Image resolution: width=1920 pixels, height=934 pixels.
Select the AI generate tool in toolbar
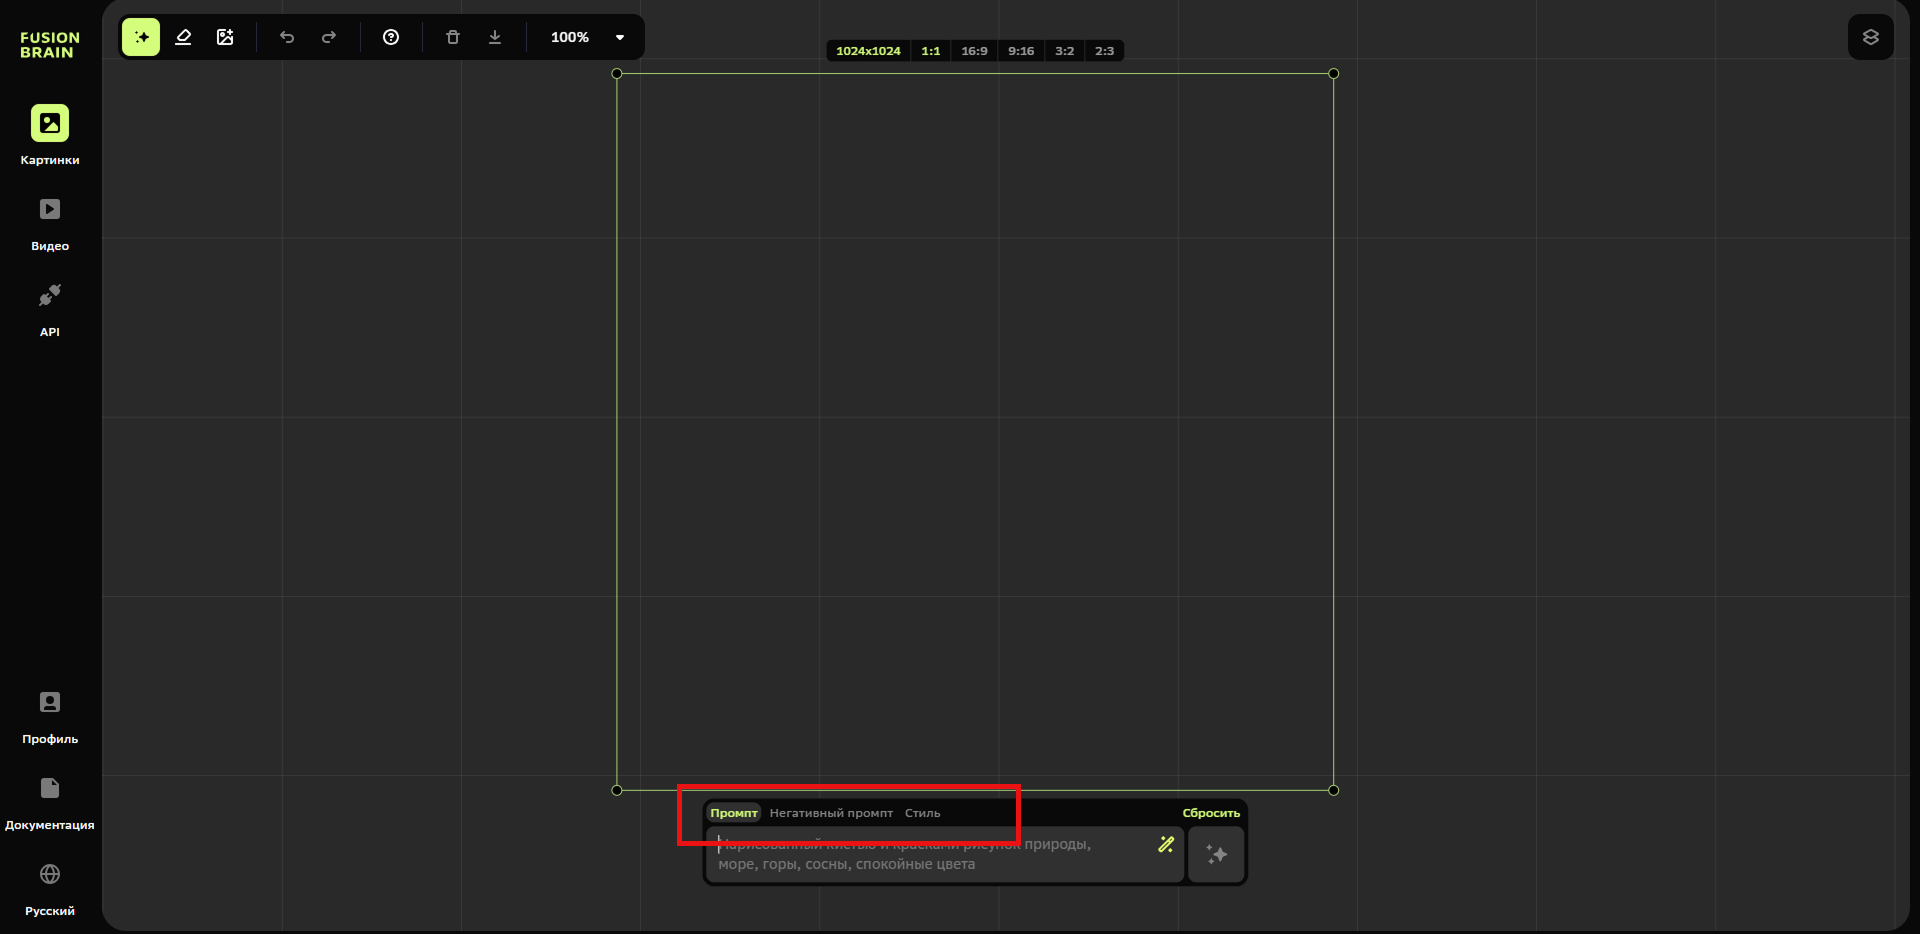coord(141,37)
